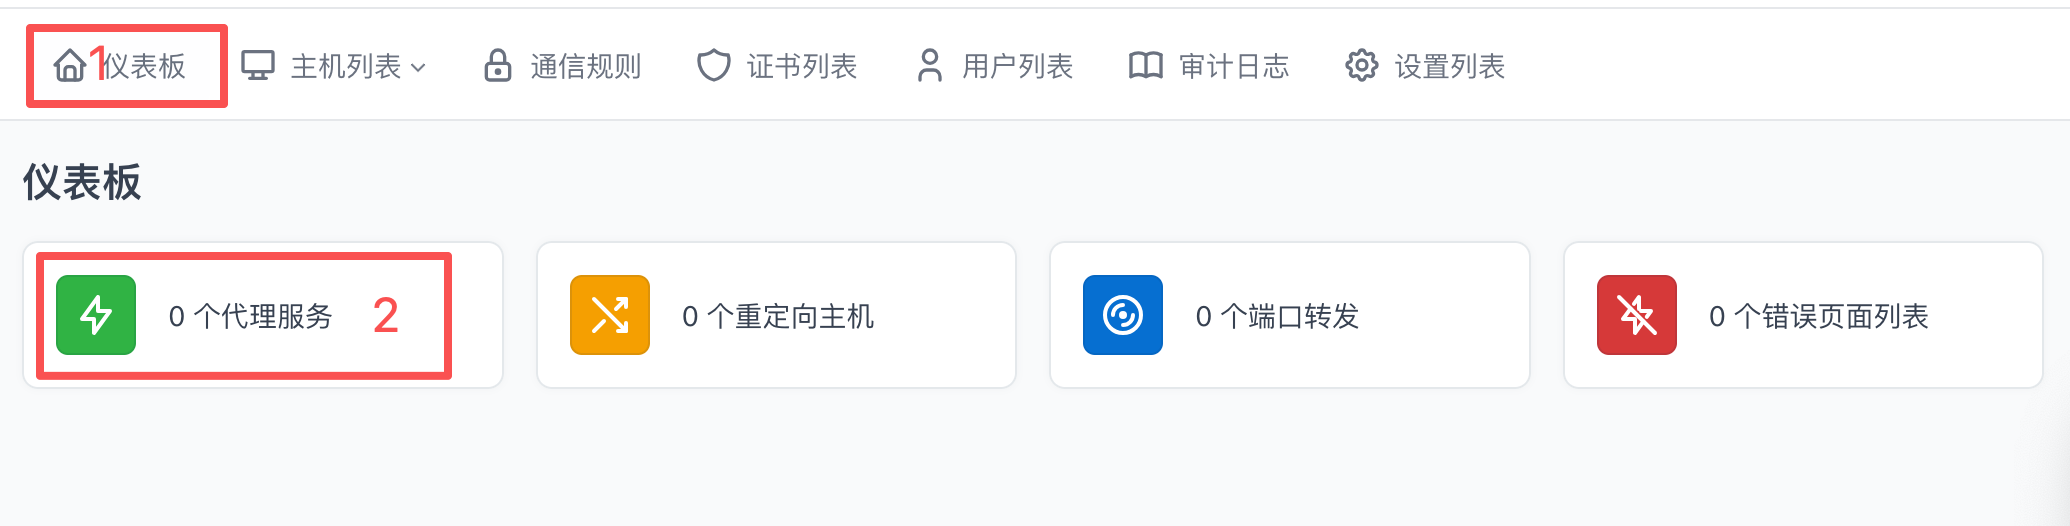Open the 用户列表 menu item
The width and height of the screenshot is (2070, 526).
[x=1018, y=66]
